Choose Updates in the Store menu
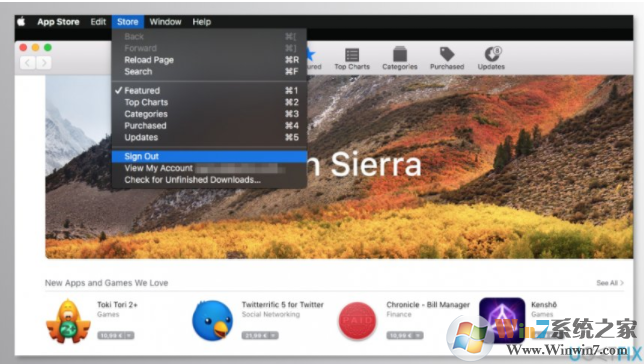Screen dimensions: 644x364 (x=209, y=137)
